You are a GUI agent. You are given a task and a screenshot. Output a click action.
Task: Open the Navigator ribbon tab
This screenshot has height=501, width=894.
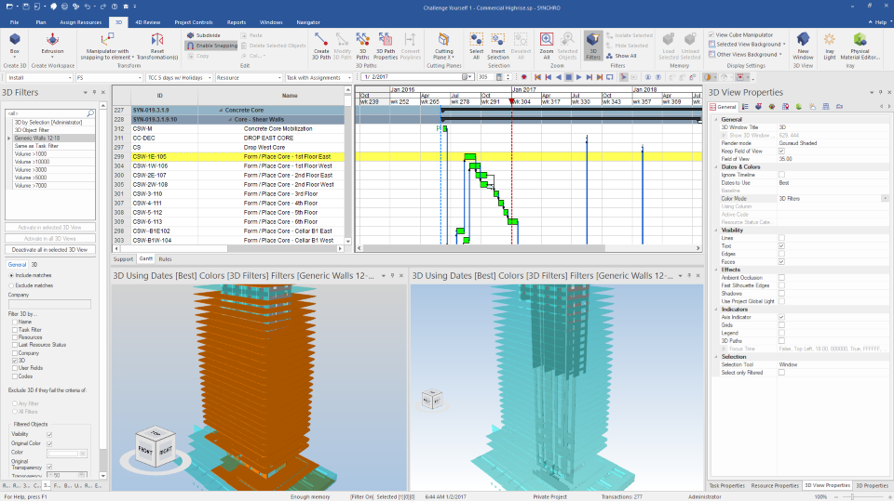[x=308, y=22]
